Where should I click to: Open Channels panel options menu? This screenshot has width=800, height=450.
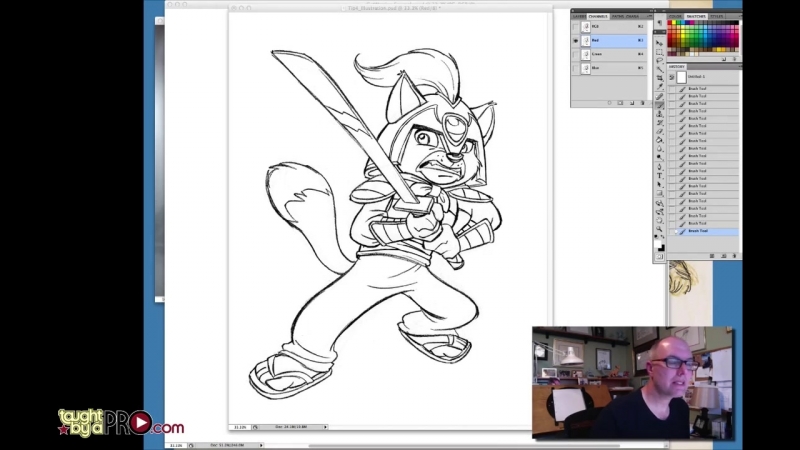point(649,16)
